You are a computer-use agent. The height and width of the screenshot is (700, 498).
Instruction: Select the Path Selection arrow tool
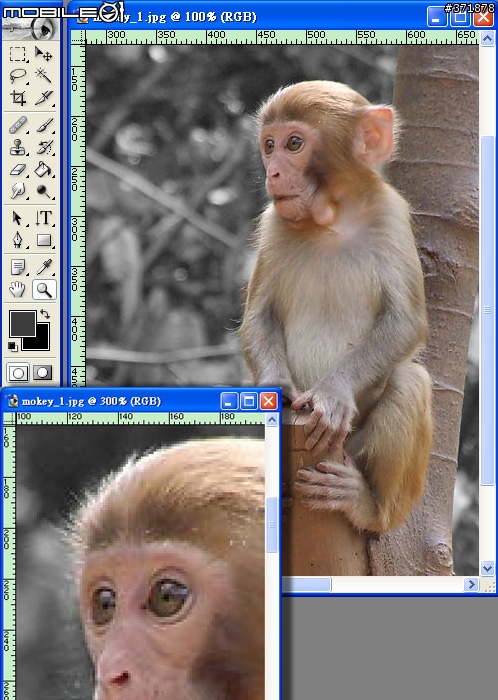click(x=18, y=218)
